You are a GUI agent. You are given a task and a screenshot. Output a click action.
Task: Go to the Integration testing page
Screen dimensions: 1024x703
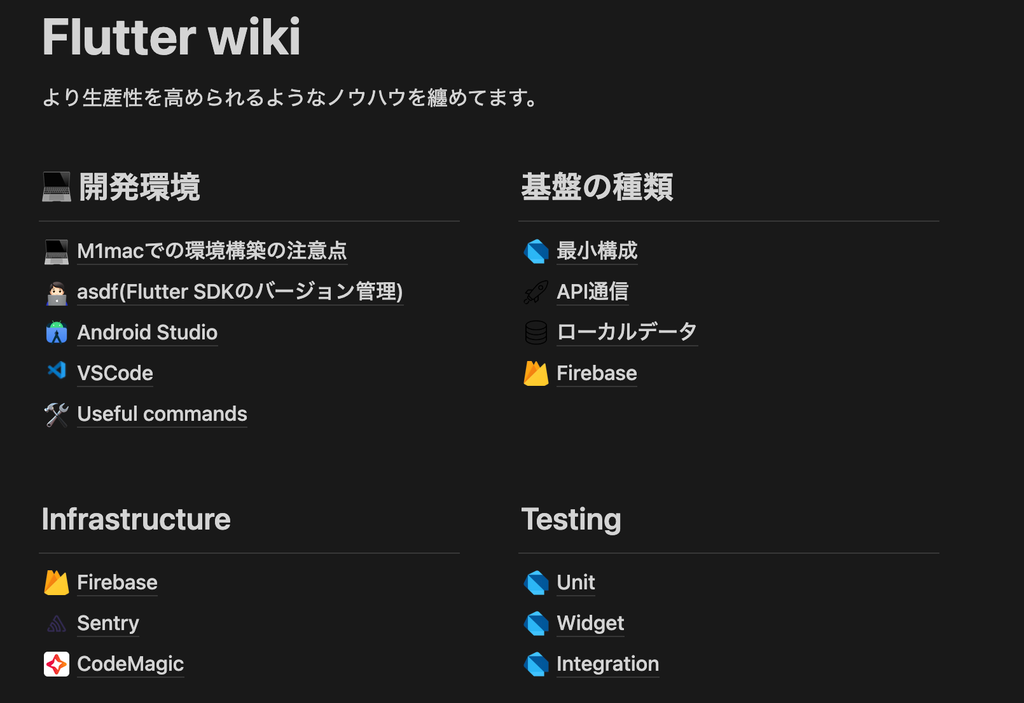[x=608, y=664]
